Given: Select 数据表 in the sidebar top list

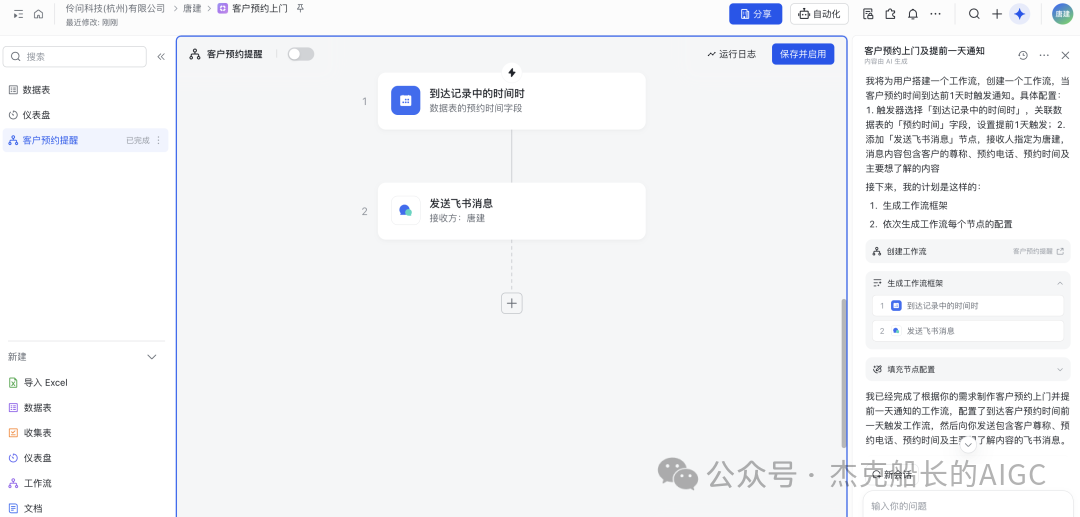Looking at the screenshot, I should (x=85, y=89).
